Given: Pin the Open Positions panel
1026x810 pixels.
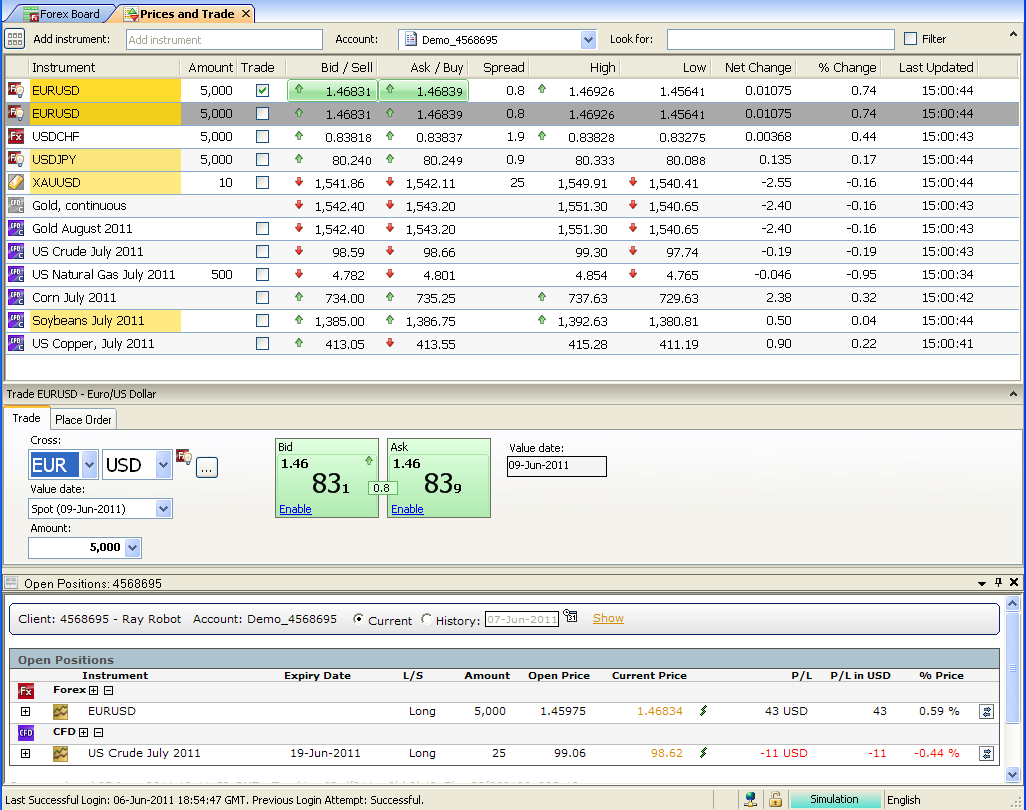Looking at the screenshot, I should tap(998, 582).
